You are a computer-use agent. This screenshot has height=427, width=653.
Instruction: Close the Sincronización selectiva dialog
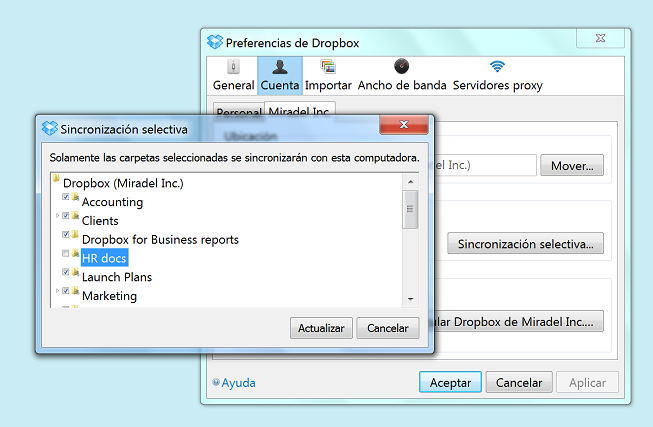point(404,125)
